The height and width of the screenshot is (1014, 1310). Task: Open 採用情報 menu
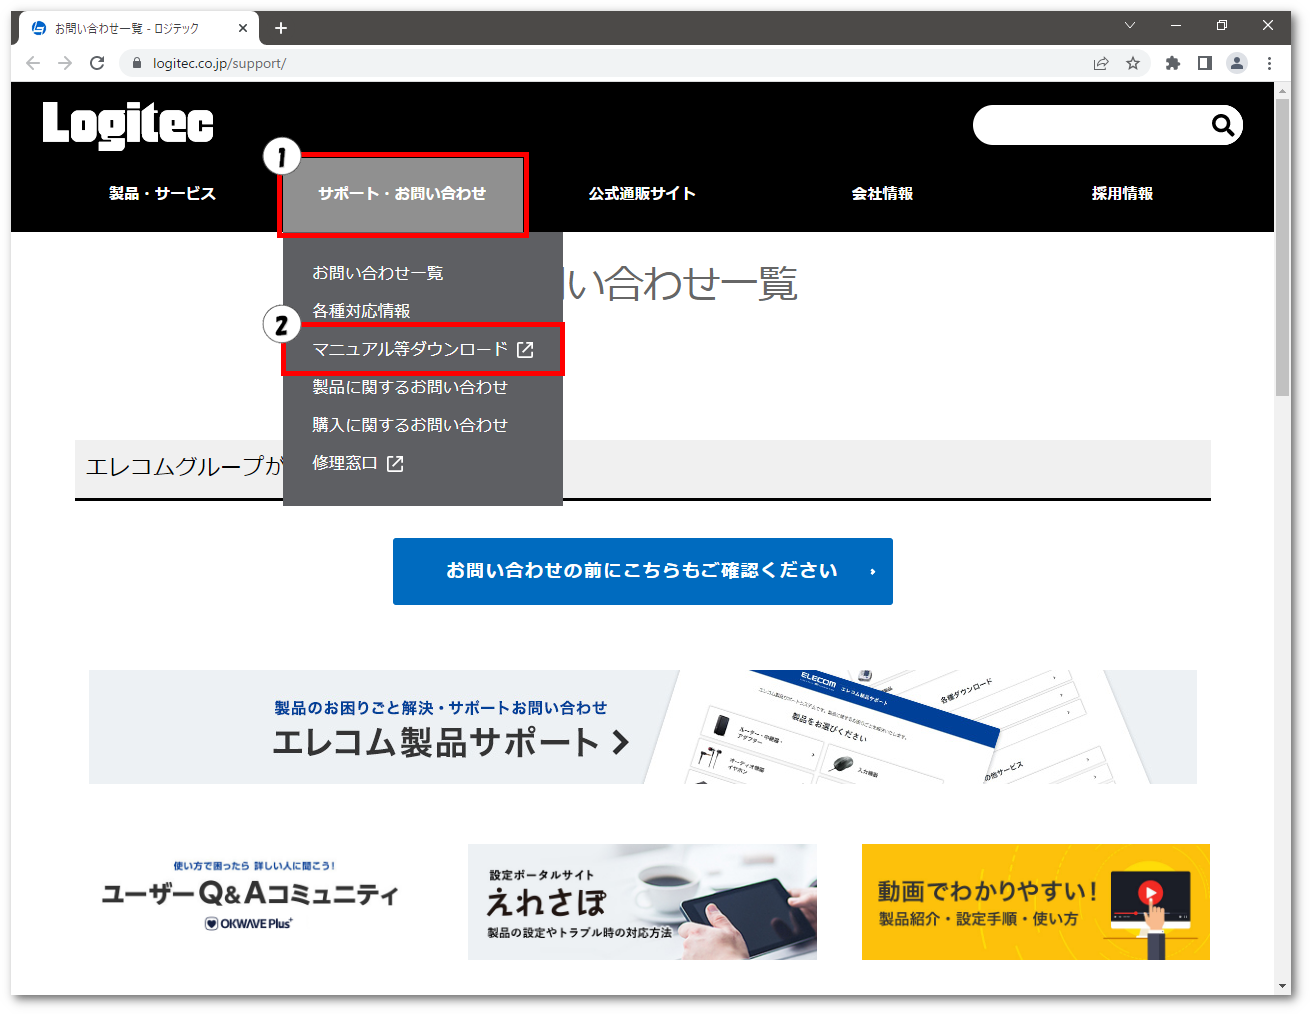coord(1122,193)
